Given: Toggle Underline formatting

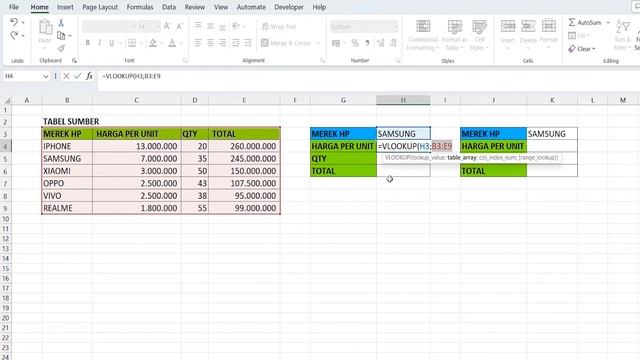Looking at the screenshot, I should tap(111, 43).
